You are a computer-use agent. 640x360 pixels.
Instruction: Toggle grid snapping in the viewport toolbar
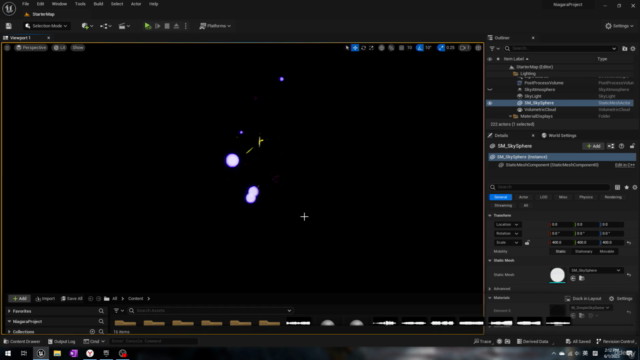[402, 48]
